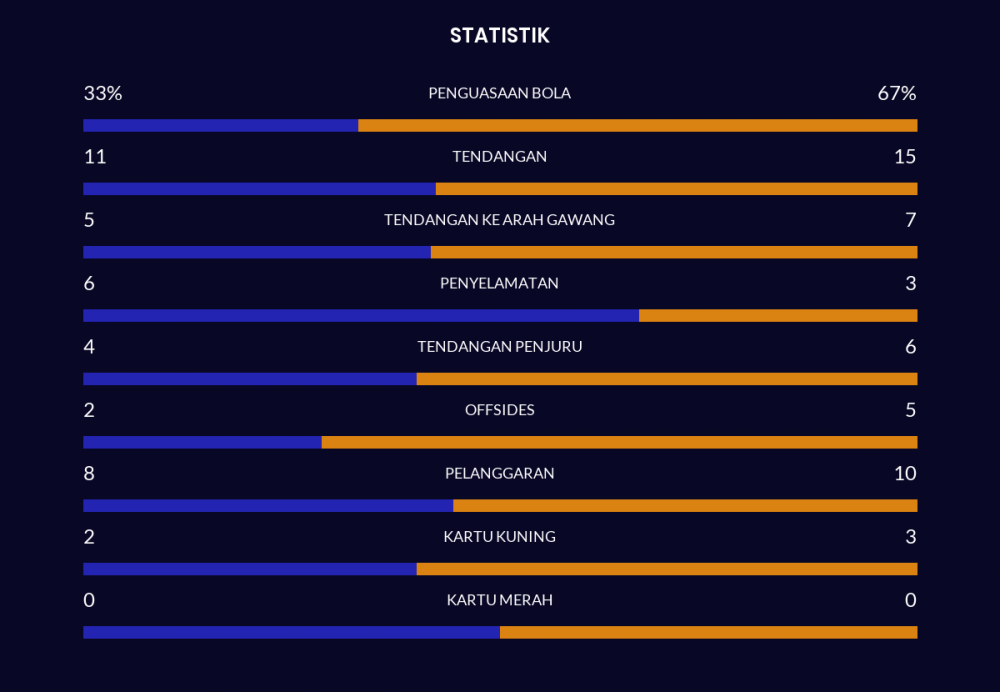This screenshot has height=692, width=1000.
Task: Select the 33% possession value
Action: click(103, 93)
